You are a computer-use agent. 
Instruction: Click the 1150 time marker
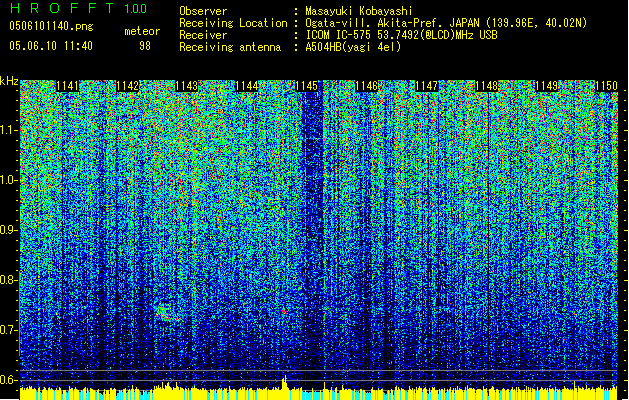click(x=606, y=86)
